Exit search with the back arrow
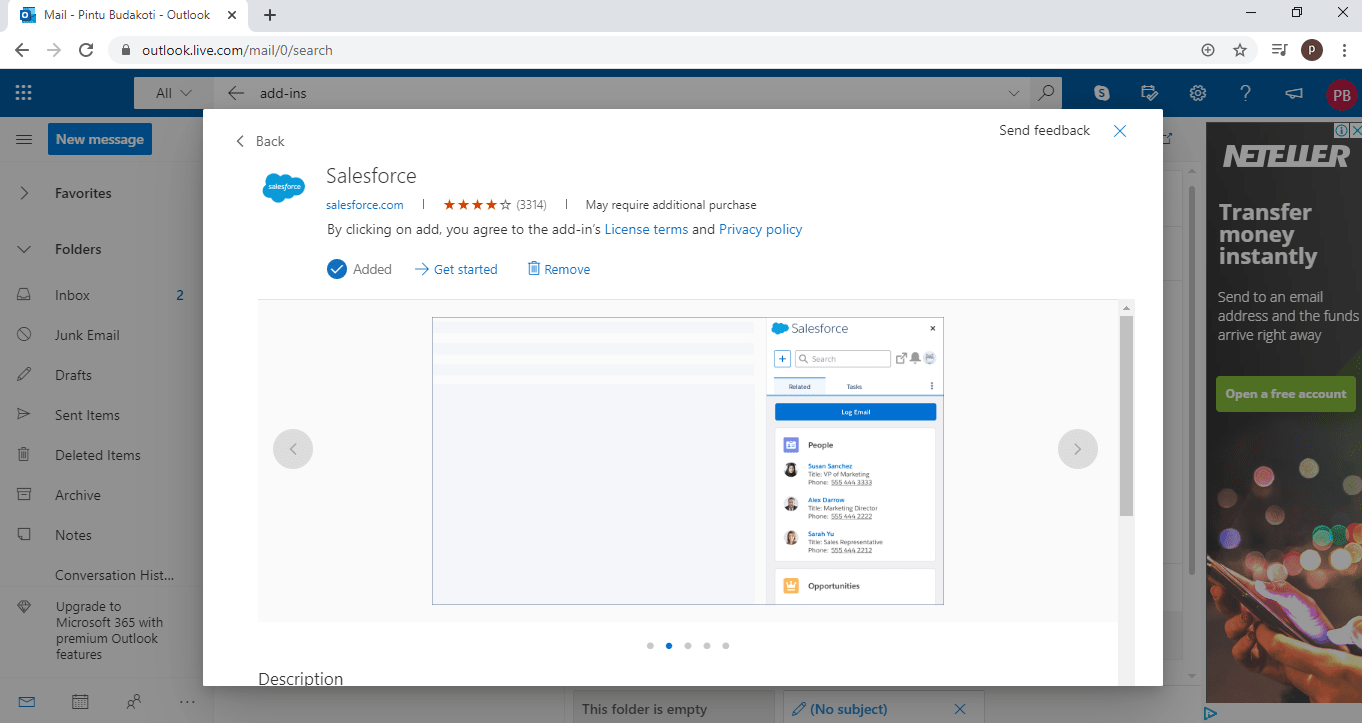This screenshot has height=723, width=1362. coord(236,93)
